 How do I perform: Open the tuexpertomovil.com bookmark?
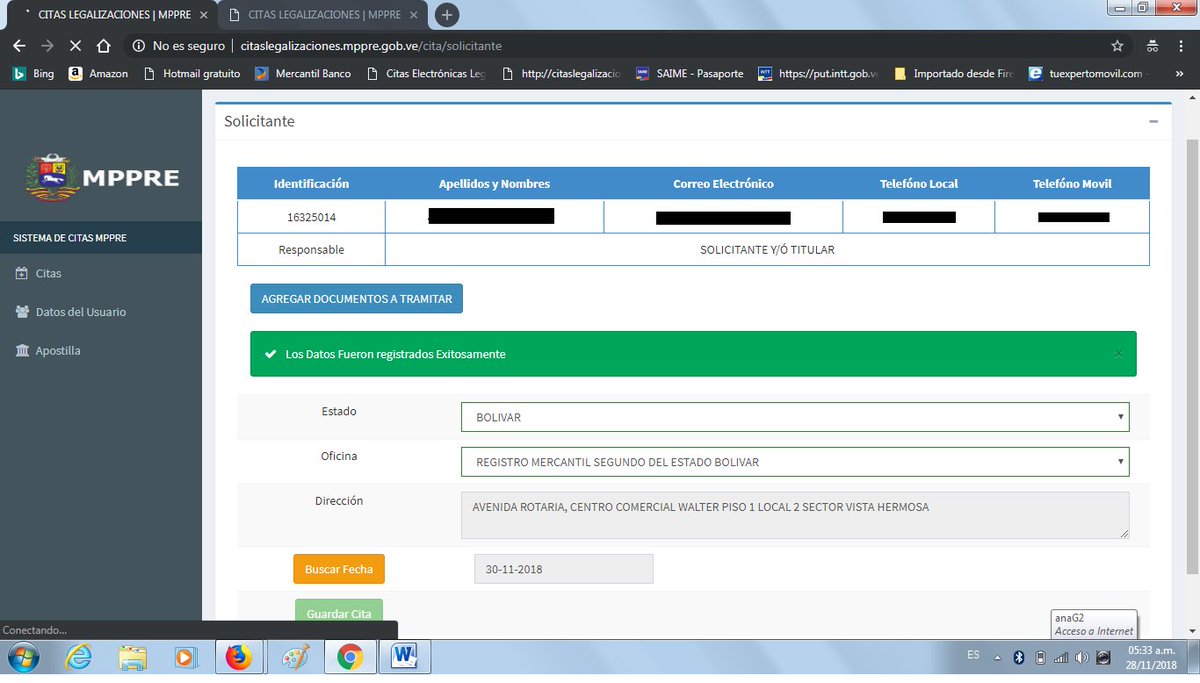pos(1086,73)
